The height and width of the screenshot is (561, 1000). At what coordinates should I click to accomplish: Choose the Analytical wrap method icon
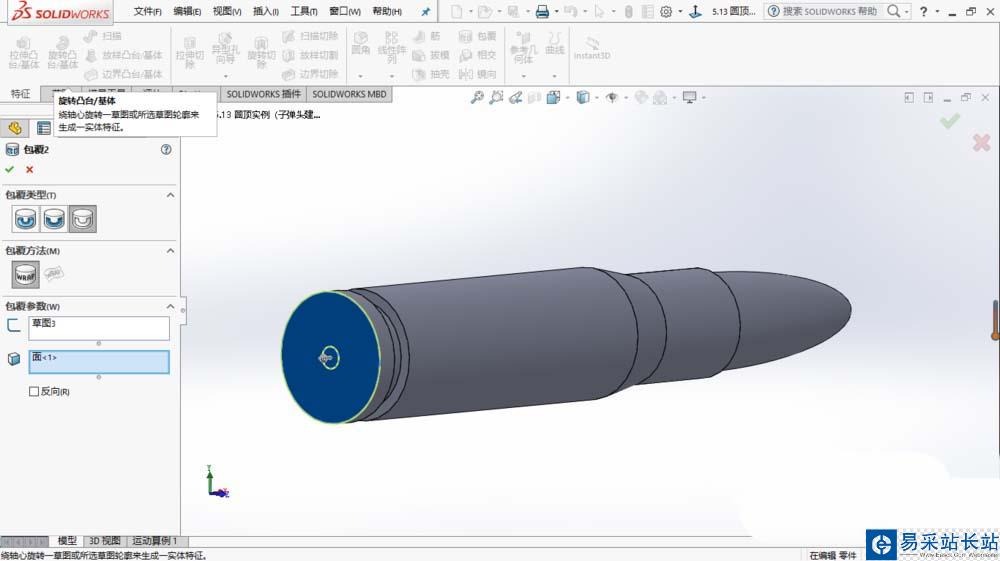(x=26, y=275)
